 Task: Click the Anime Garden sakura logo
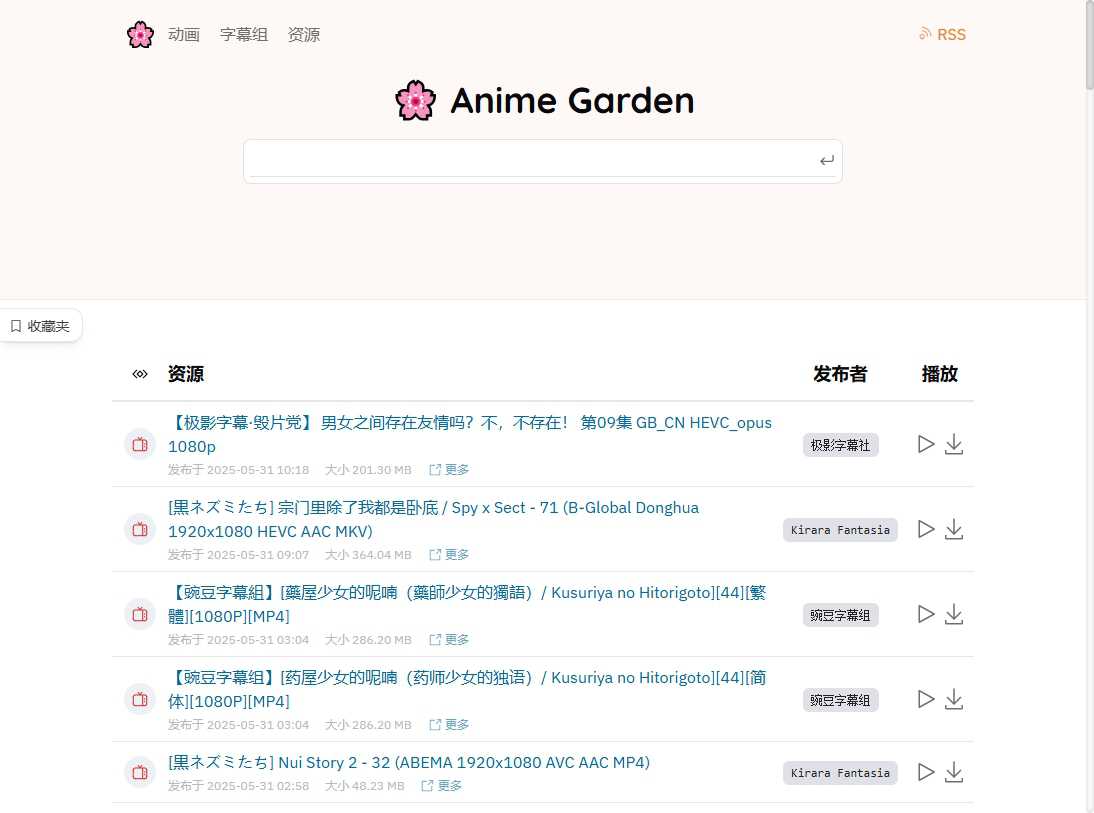pyautogui.click(x=415, y=100)
